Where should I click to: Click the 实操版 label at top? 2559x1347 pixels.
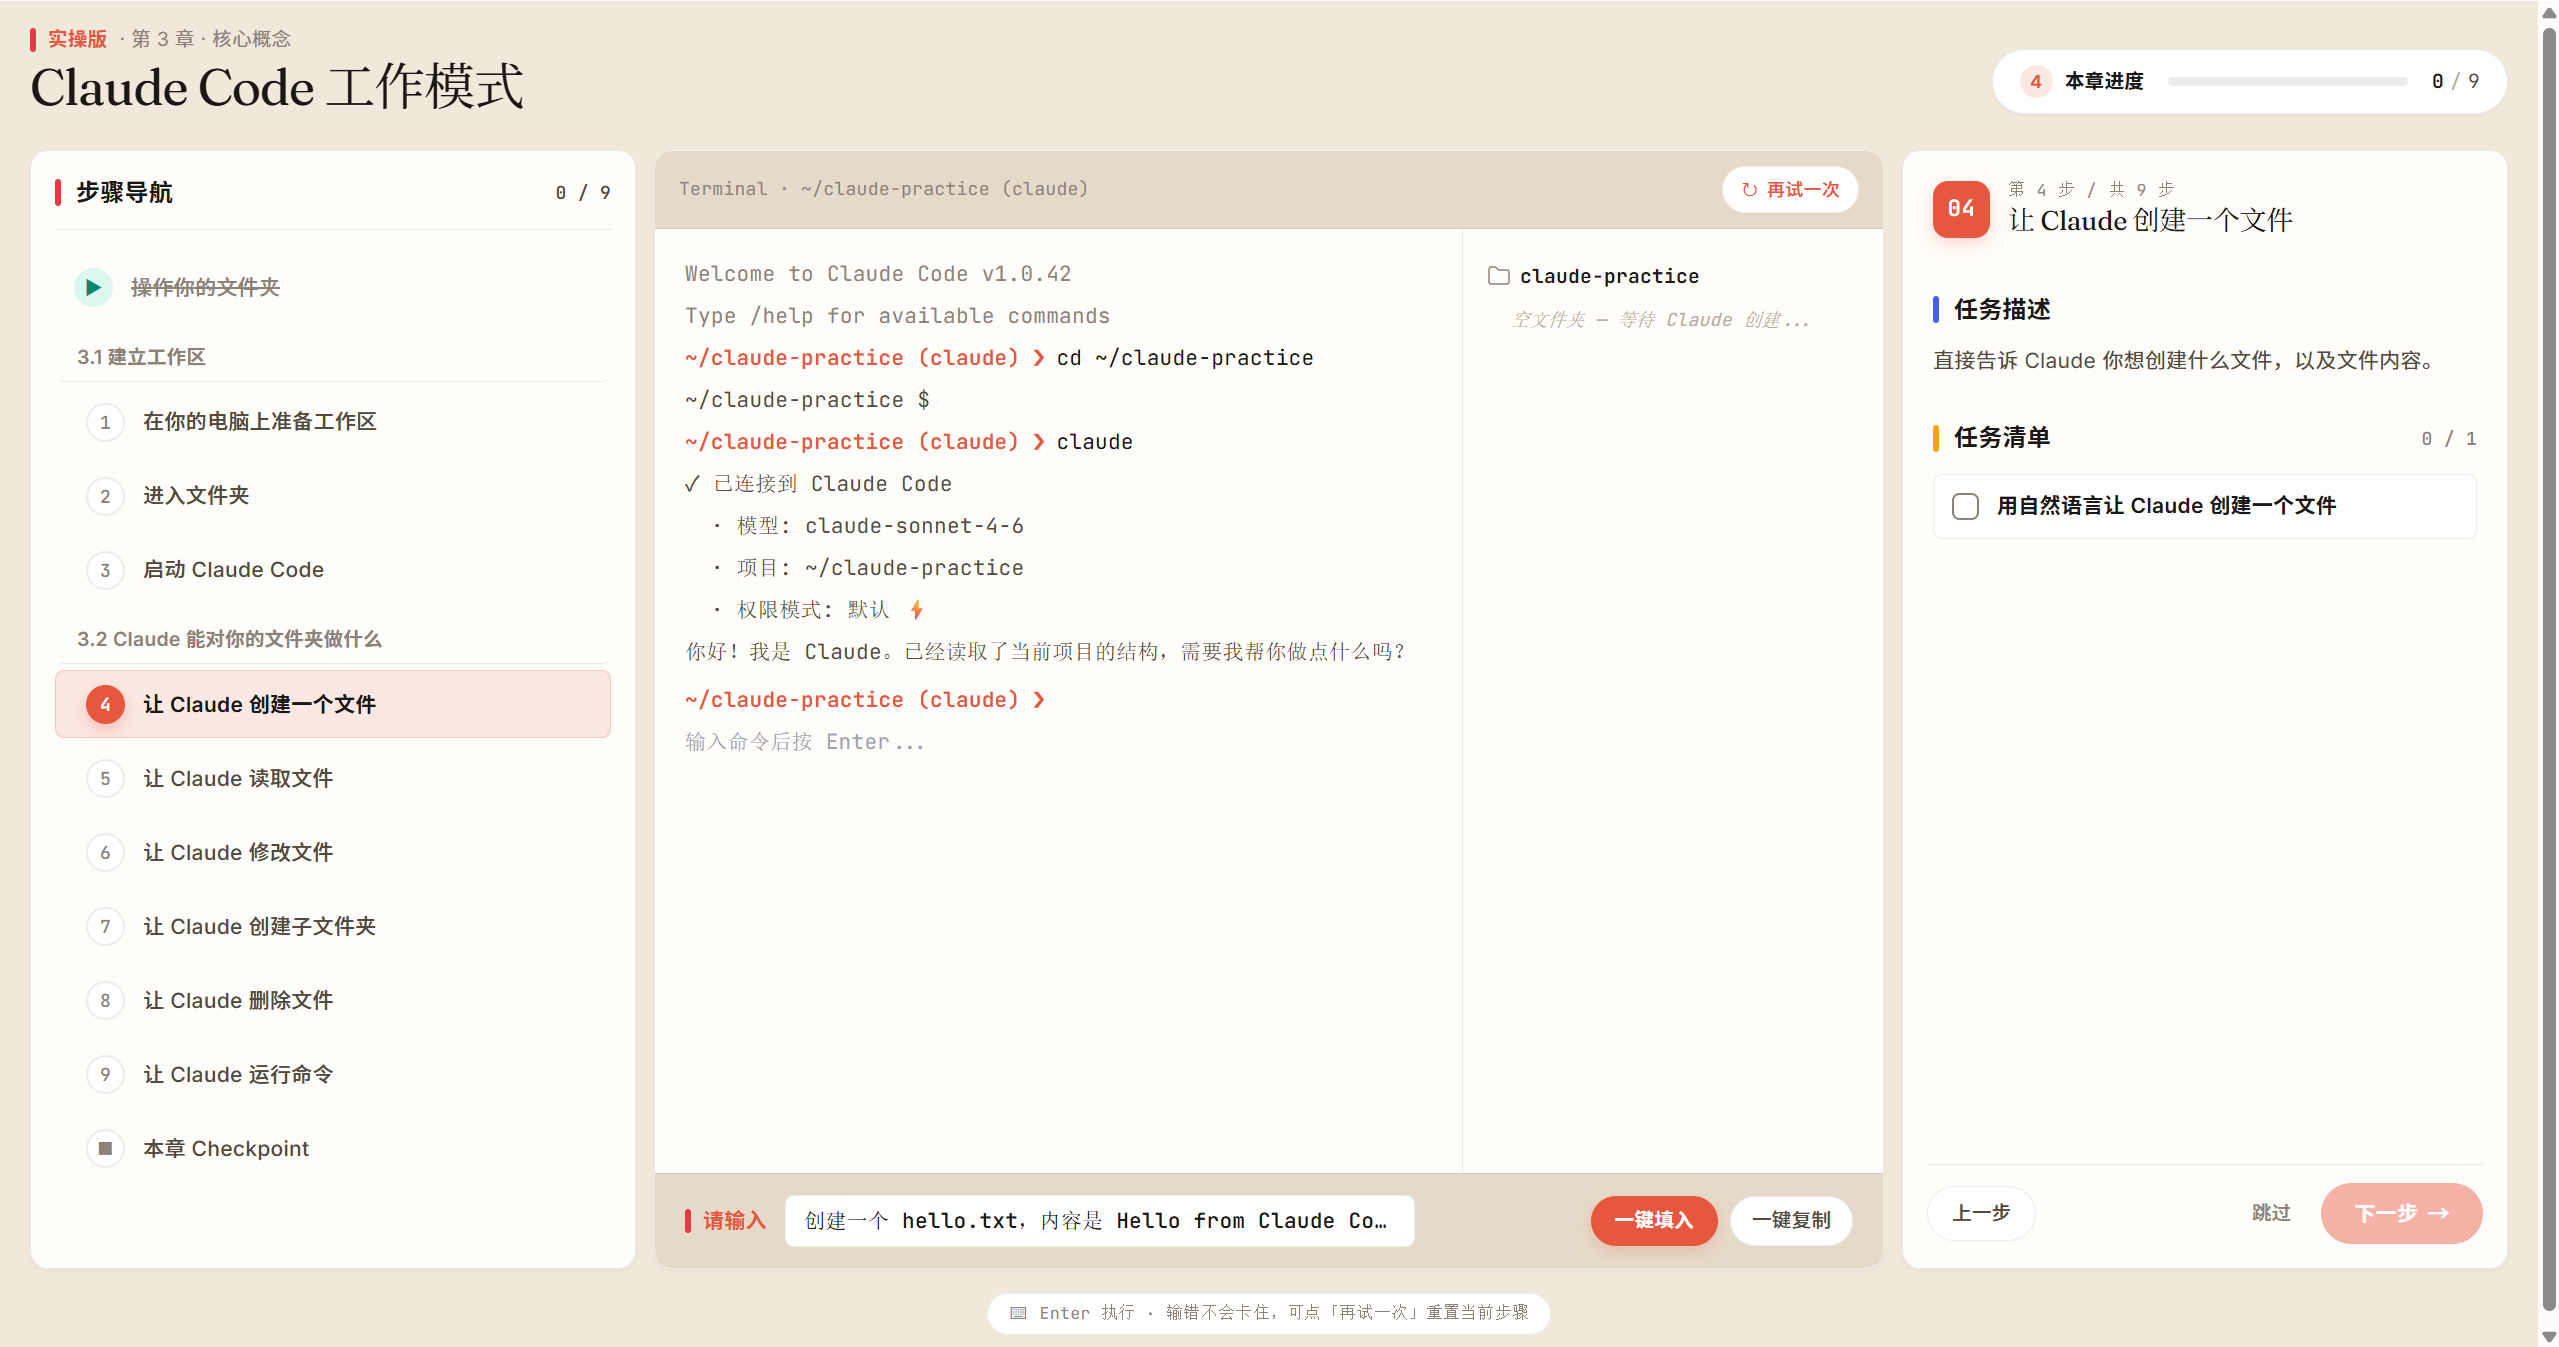pos(77,39)
